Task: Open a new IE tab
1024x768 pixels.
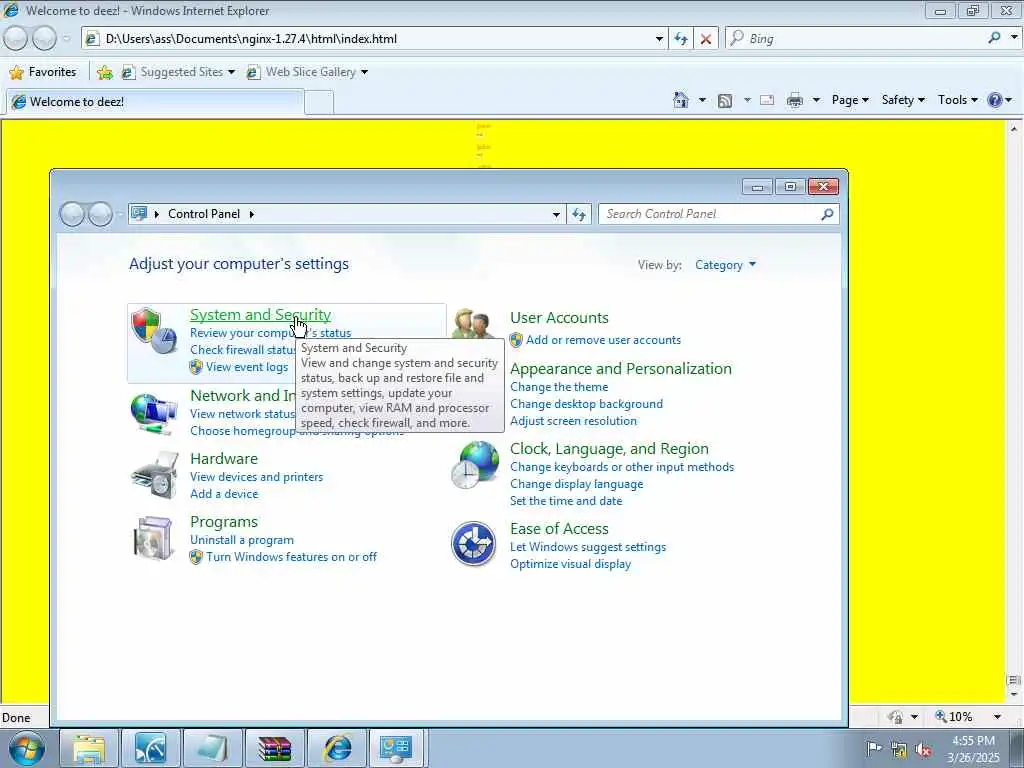Action: [319, 103]
